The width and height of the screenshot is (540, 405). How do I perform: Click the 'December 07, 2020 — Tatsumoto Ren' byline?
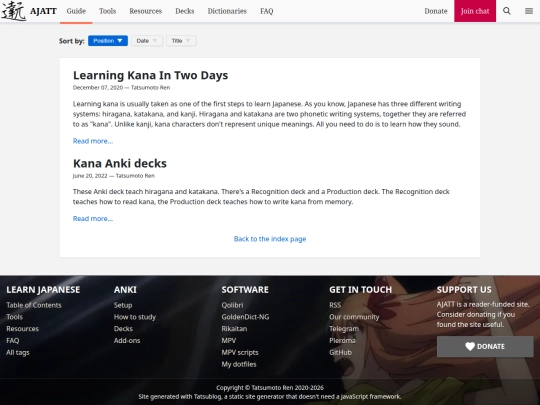121,87
